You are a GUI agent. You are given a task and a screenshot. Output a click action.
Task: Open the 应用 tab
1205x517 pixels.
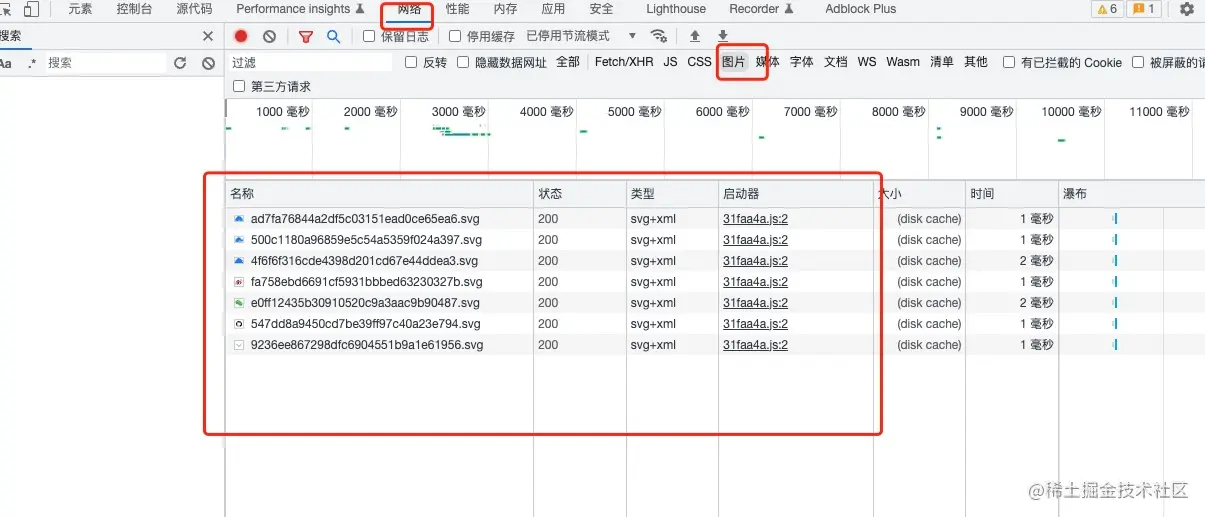click(x=553, y=9)
